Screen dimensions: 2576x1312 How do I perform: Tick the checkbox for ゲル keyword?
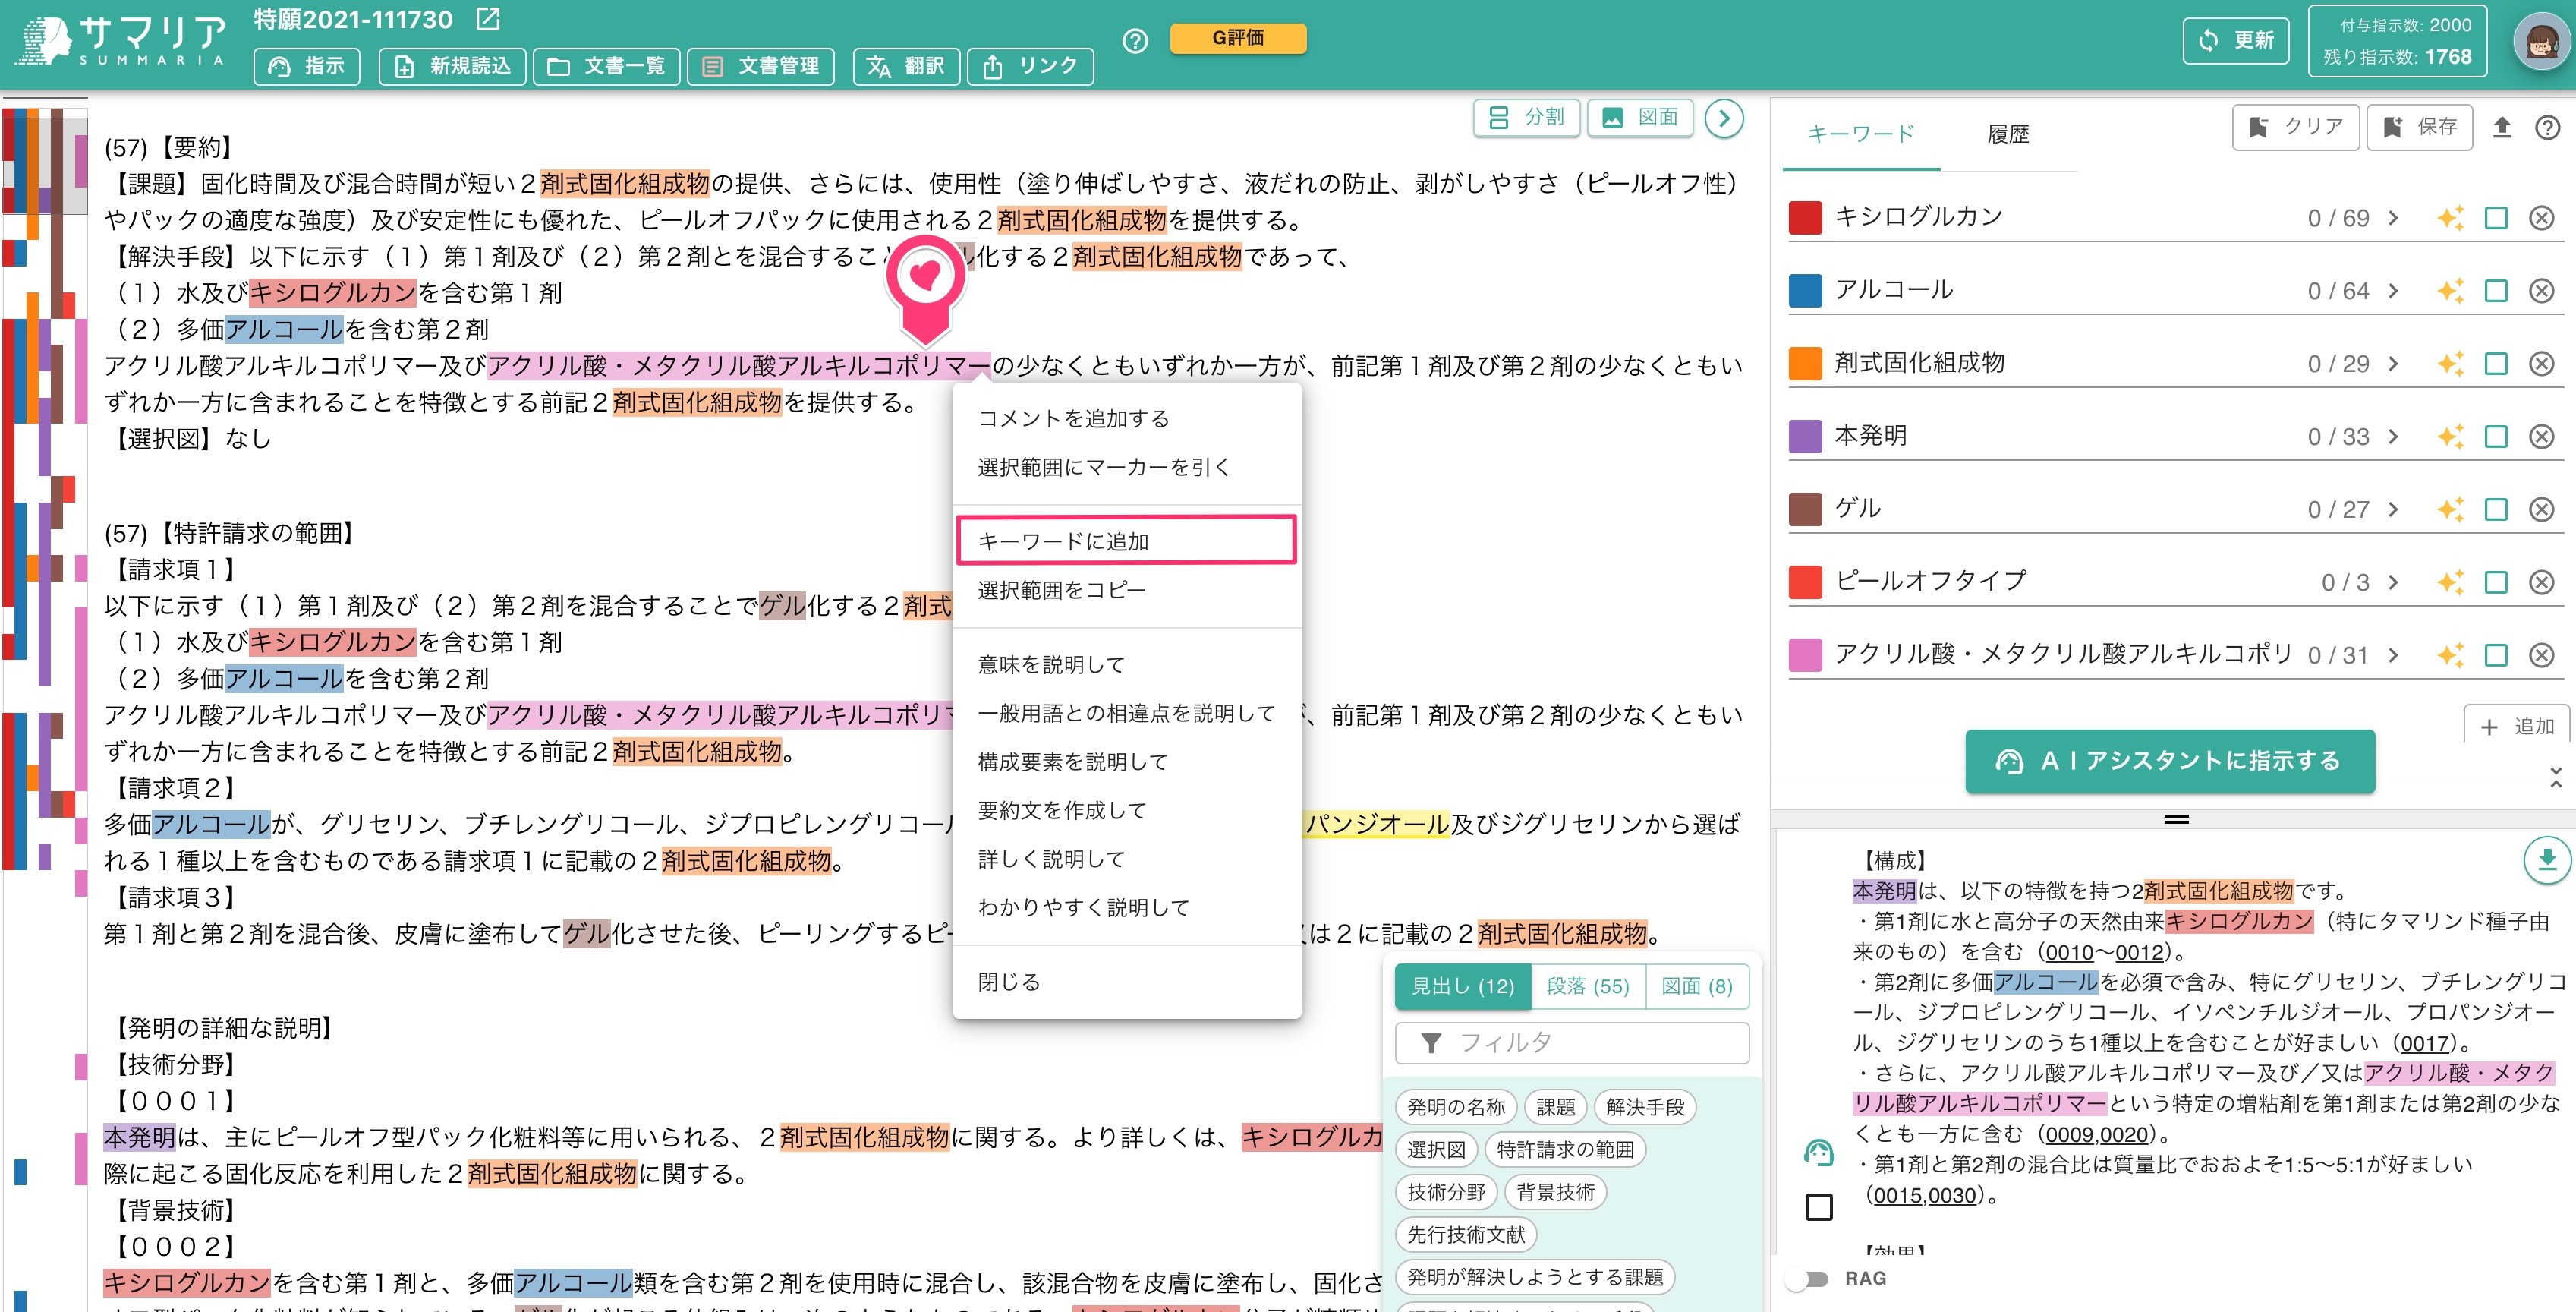pos(2496,510)
